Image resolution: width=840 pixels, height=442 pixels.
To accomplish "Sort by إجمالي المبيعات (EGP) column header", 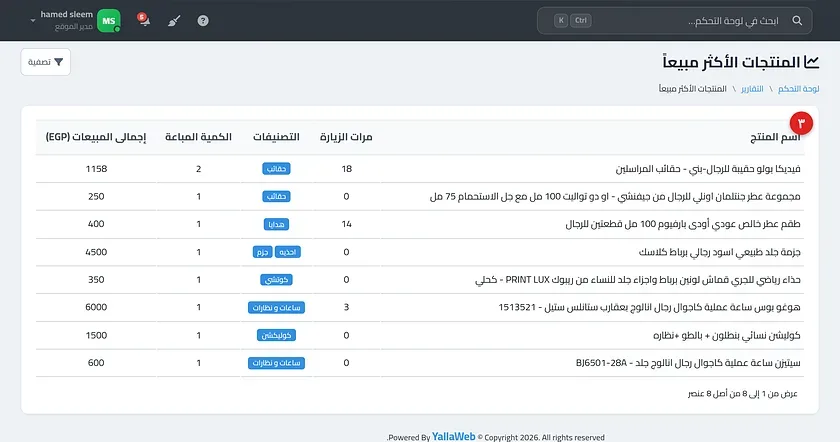I will (x=96, y=137).
